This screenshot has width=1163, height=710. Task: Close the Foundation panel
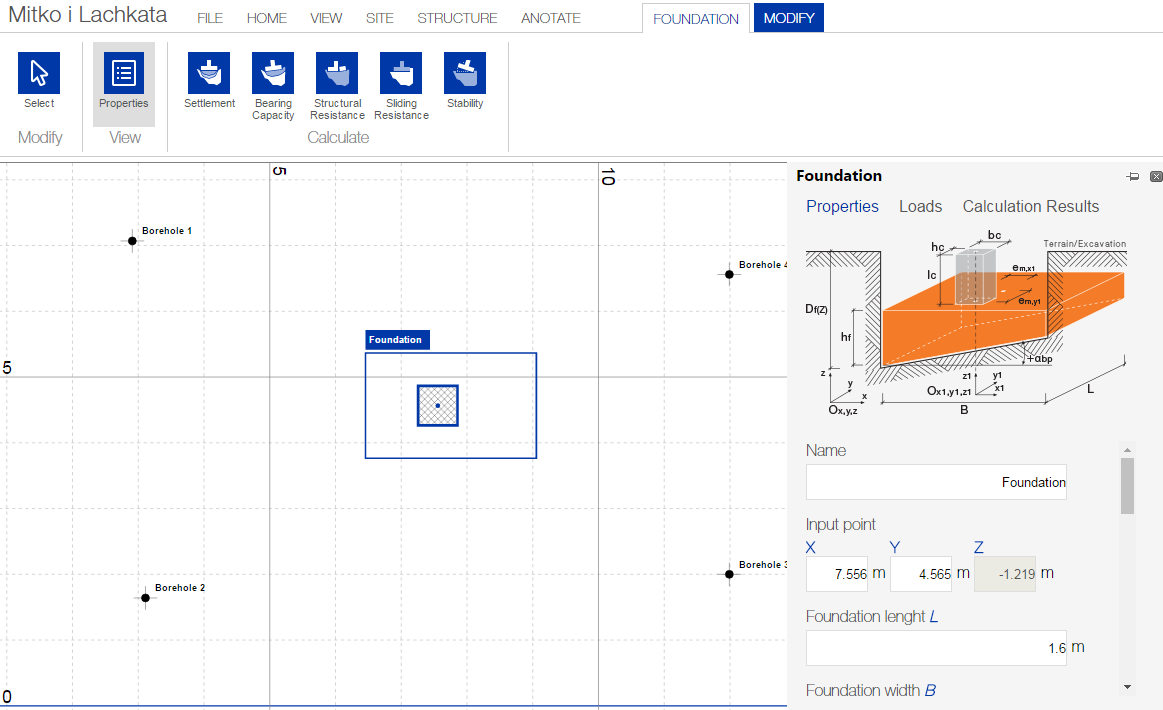click(1156, 176)
